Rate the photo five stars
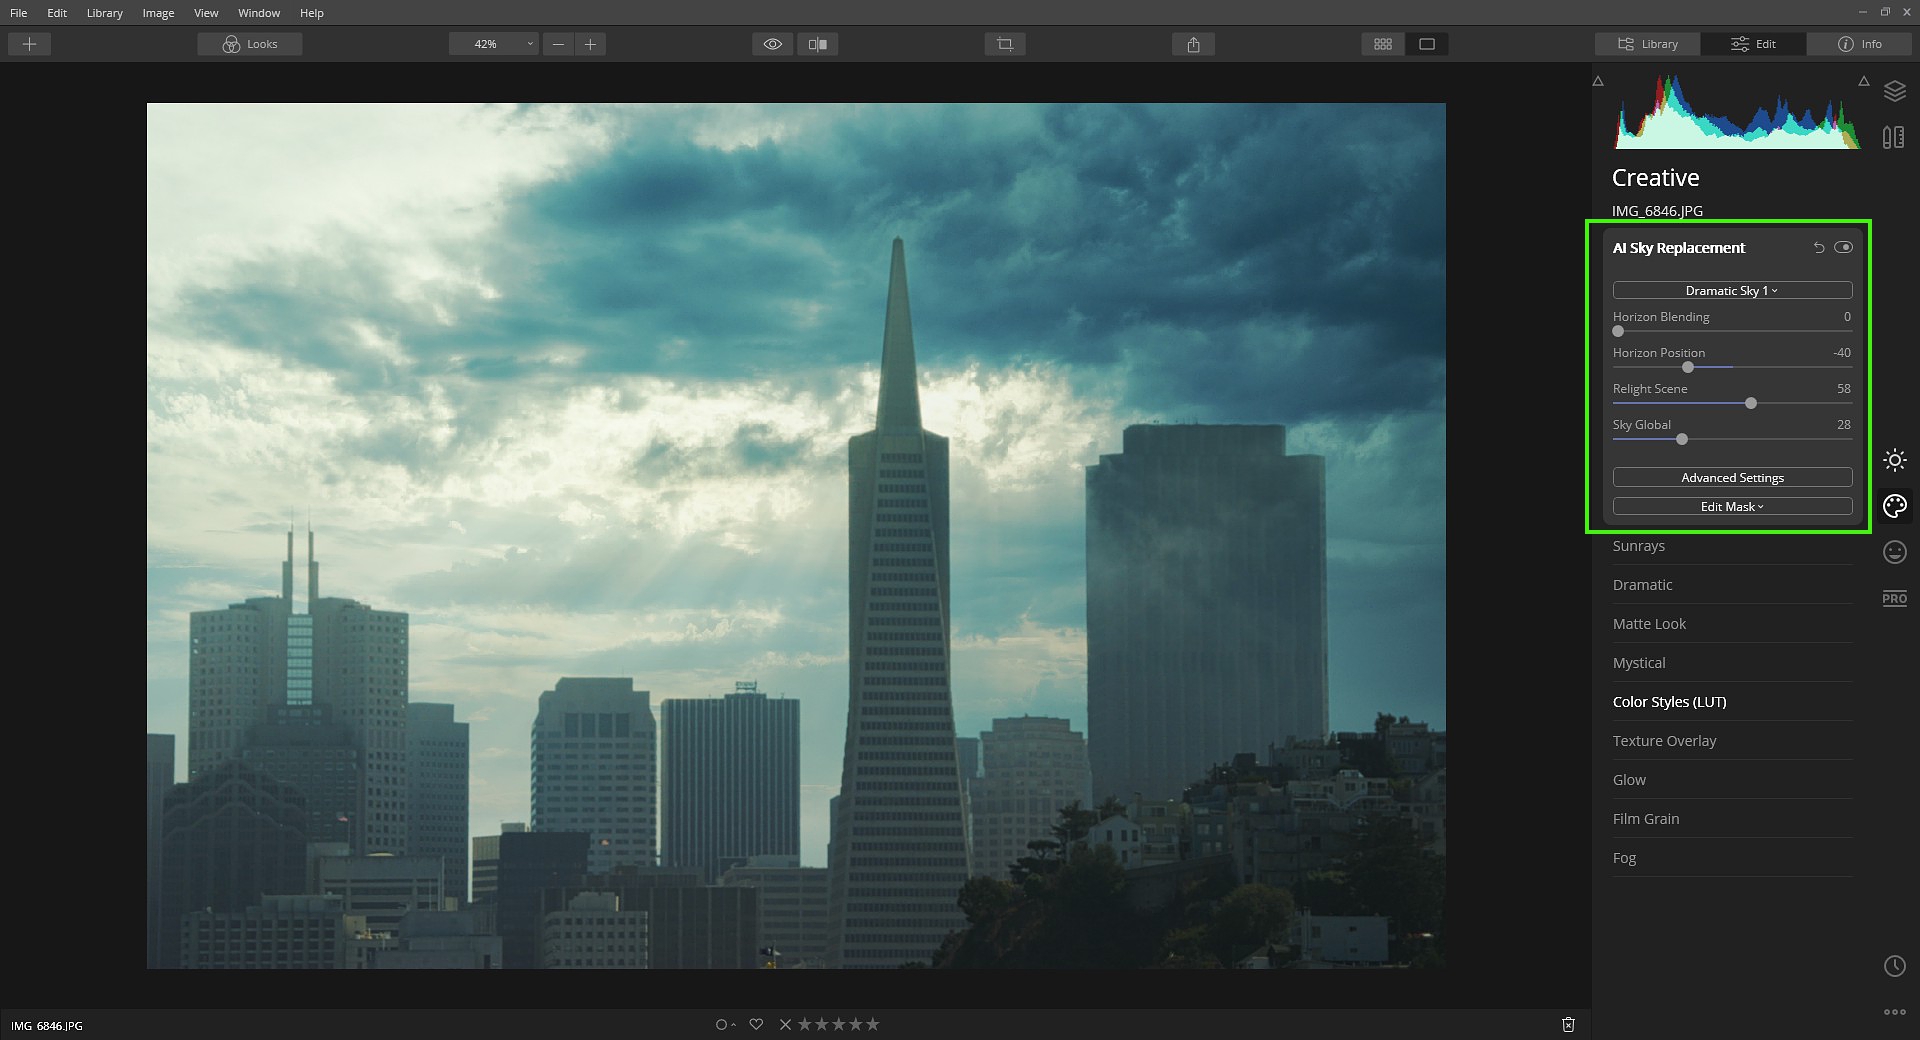Viewport: 1920px width, 1040px height. coord(872,1024)
